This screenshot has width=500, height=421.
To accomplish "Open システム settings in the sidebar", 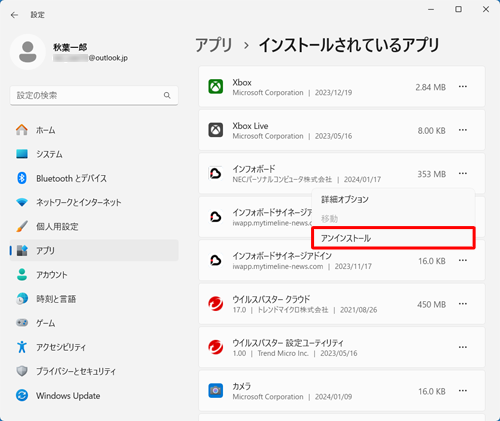I will tap(94, 154).
